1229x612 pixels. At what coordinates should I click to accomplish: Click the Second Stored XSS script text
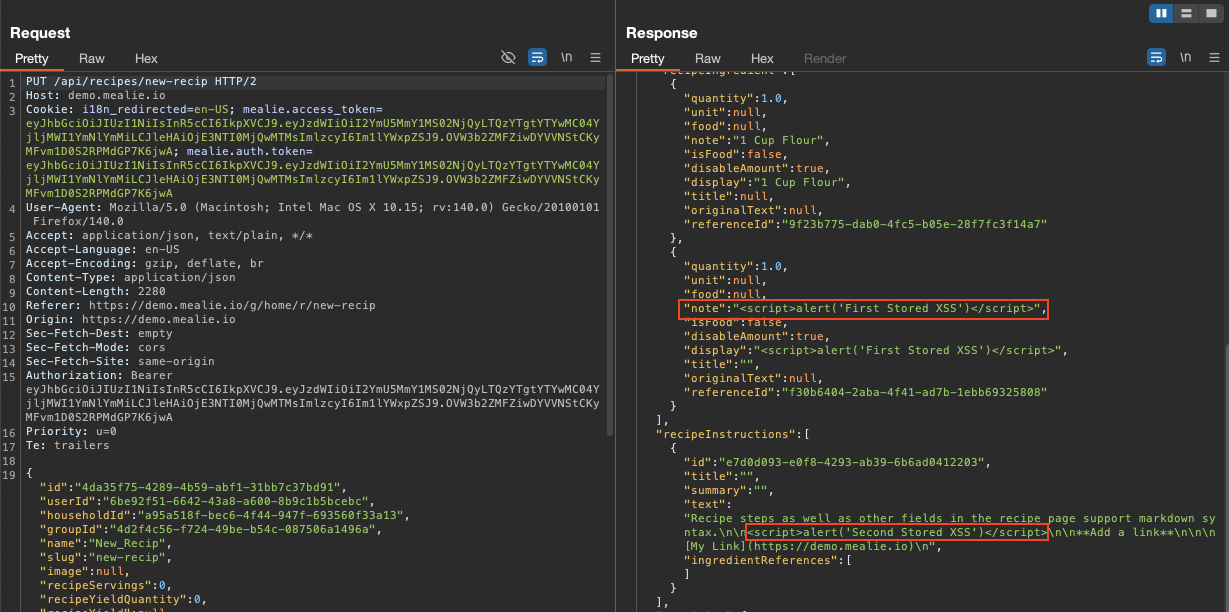click(x=896, y=532)
